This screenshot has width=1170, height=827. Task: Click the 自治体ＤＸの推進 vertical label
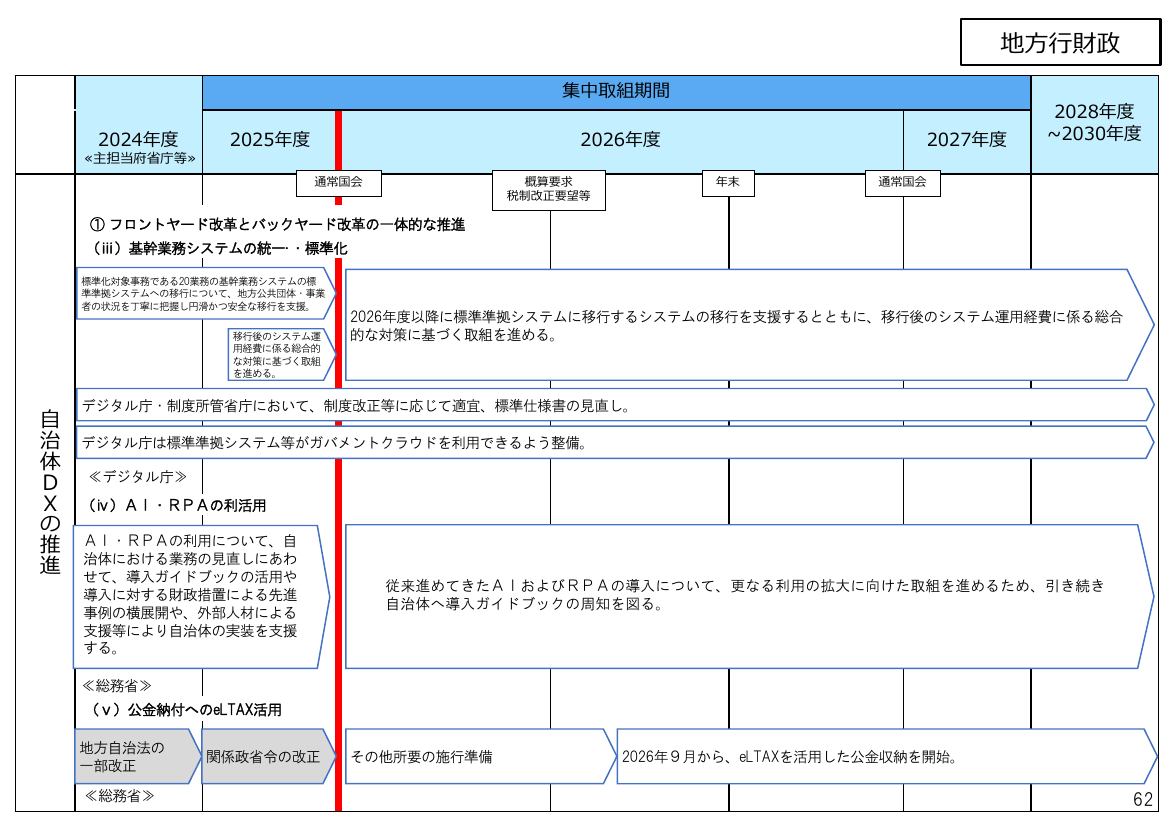[x=49, y=493]
